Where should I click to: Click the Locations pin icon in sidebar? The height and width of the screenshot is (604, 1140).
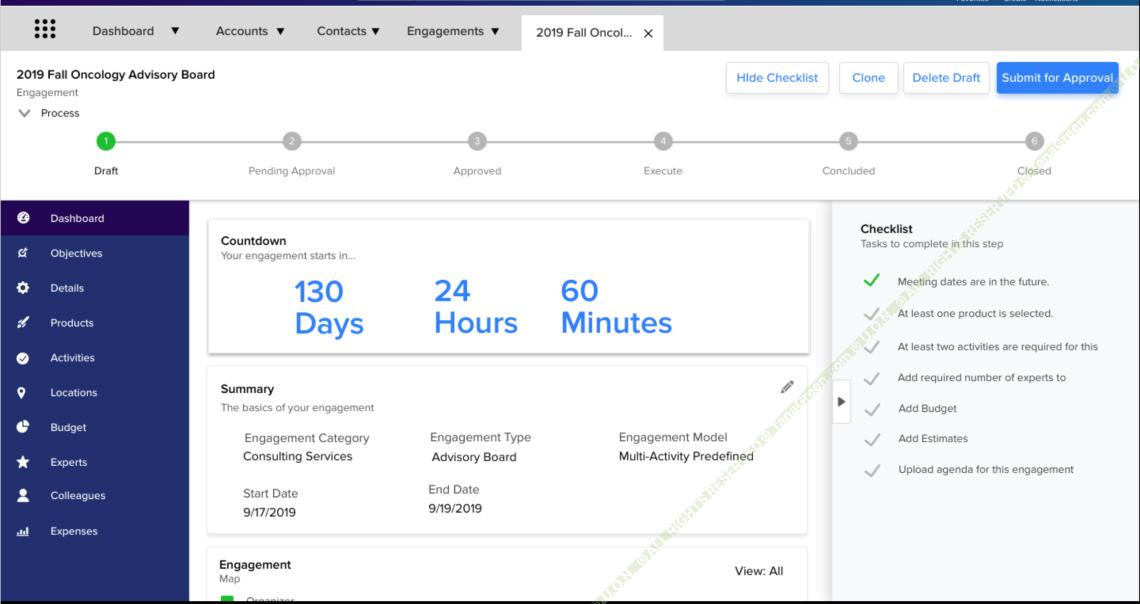[x=22, y=392]
